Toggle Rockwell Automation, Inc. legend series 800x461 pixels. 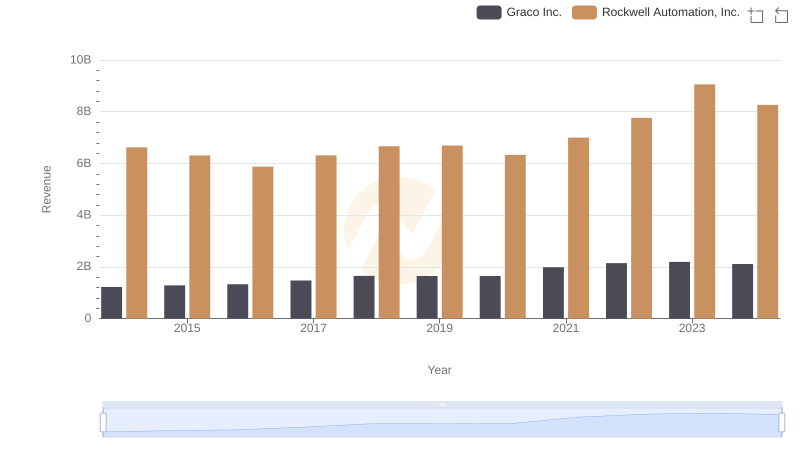pos(656,12)
